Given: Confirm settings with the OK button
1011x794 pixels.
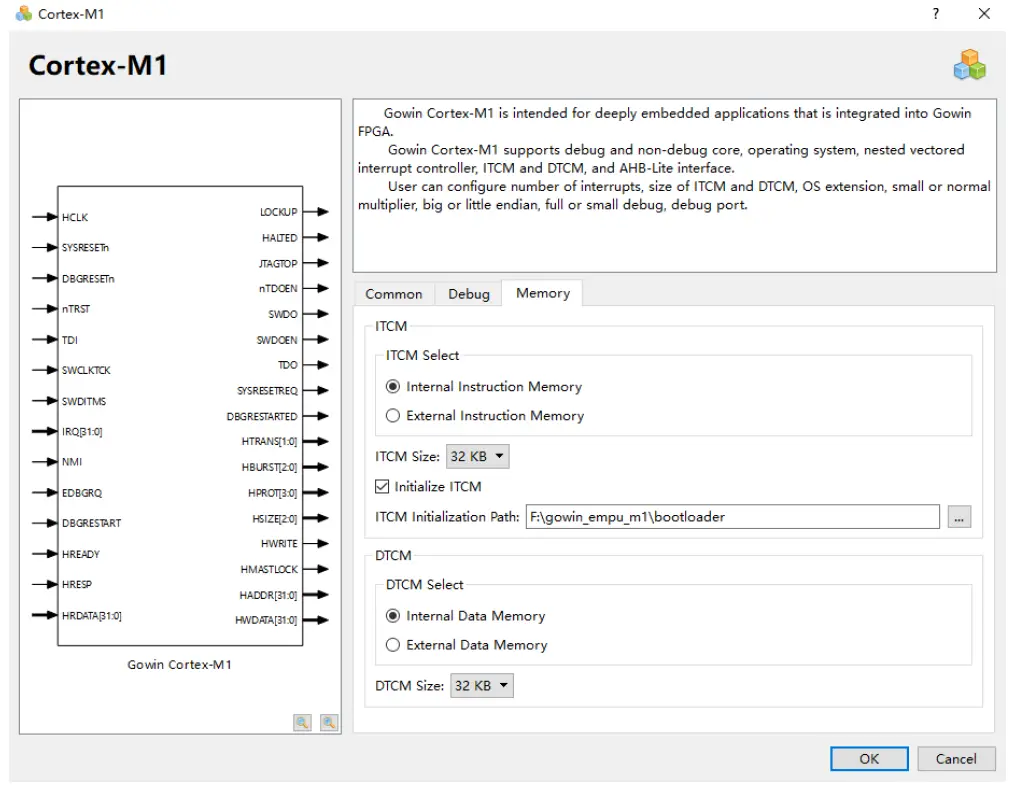Looking at the screenshot, I should (868, 758).
